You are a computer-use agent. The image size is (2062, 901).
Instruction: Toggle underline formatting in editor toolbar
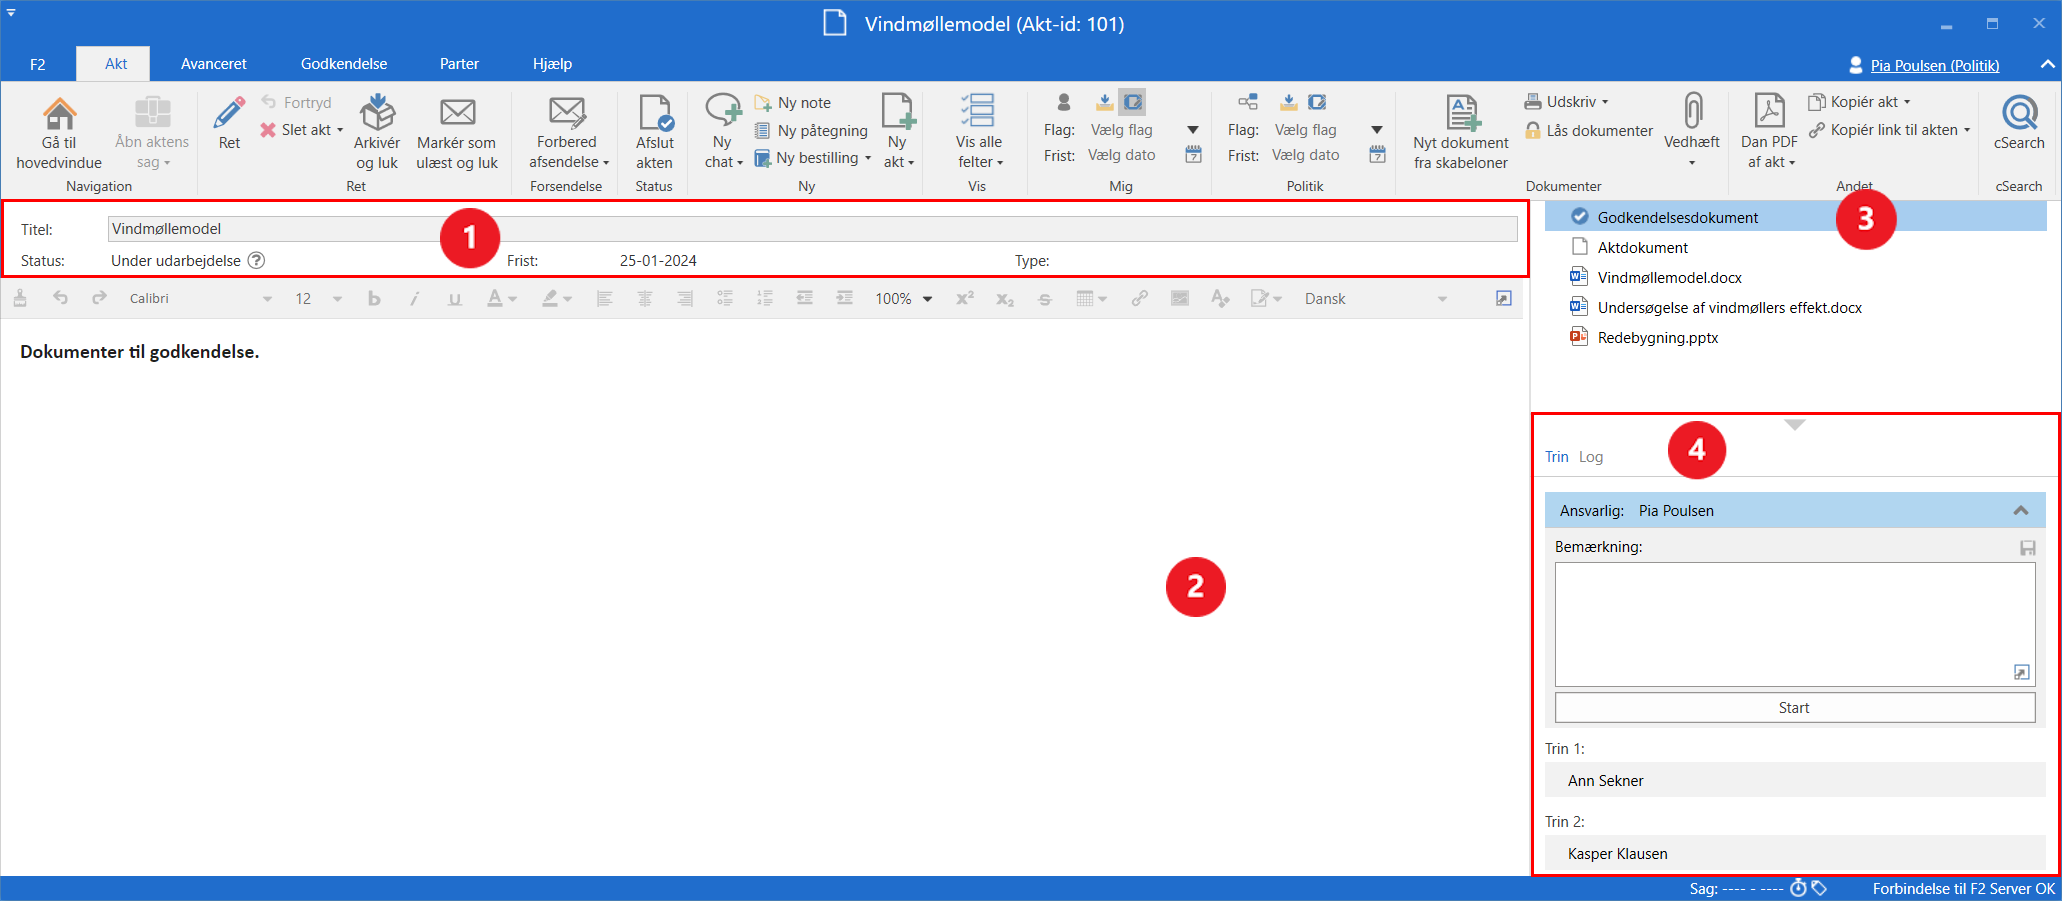point(455,299)
